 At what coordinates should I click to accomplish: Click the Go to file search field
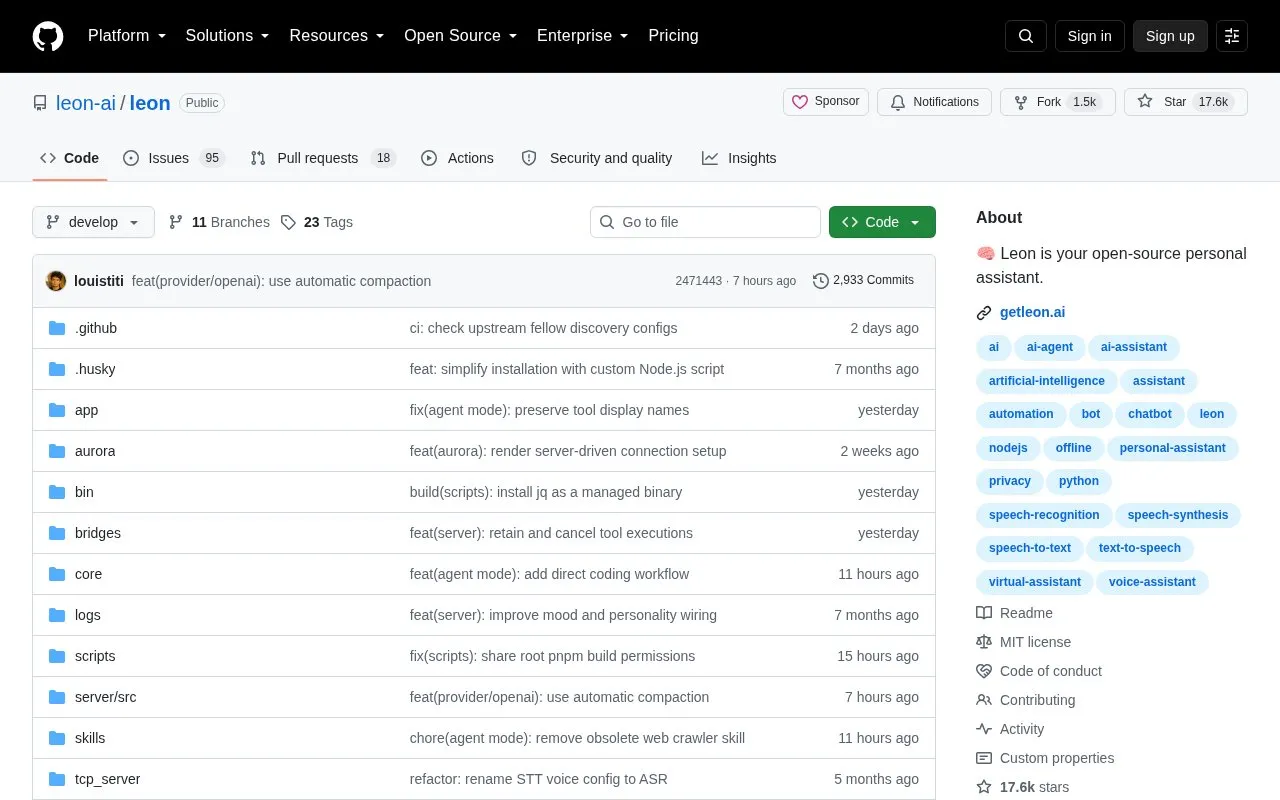coord(705,222)
